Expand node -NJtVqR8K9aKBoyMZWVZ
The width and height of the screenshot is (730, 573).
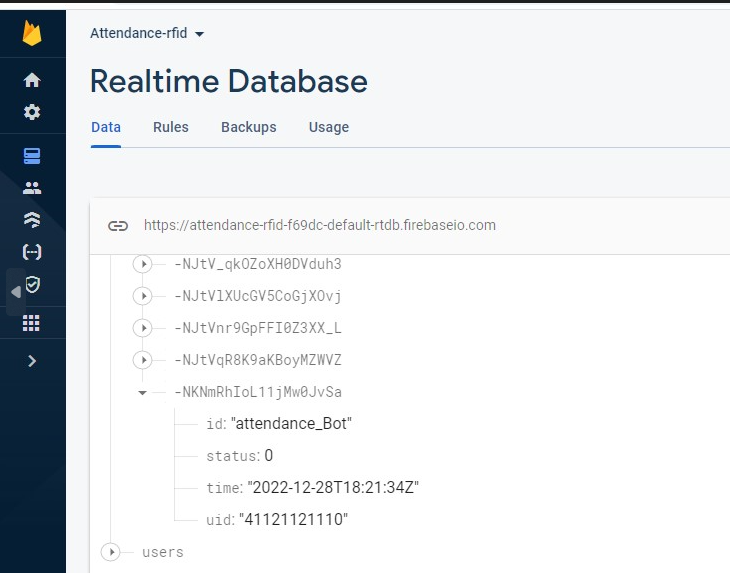coord(142,360)
